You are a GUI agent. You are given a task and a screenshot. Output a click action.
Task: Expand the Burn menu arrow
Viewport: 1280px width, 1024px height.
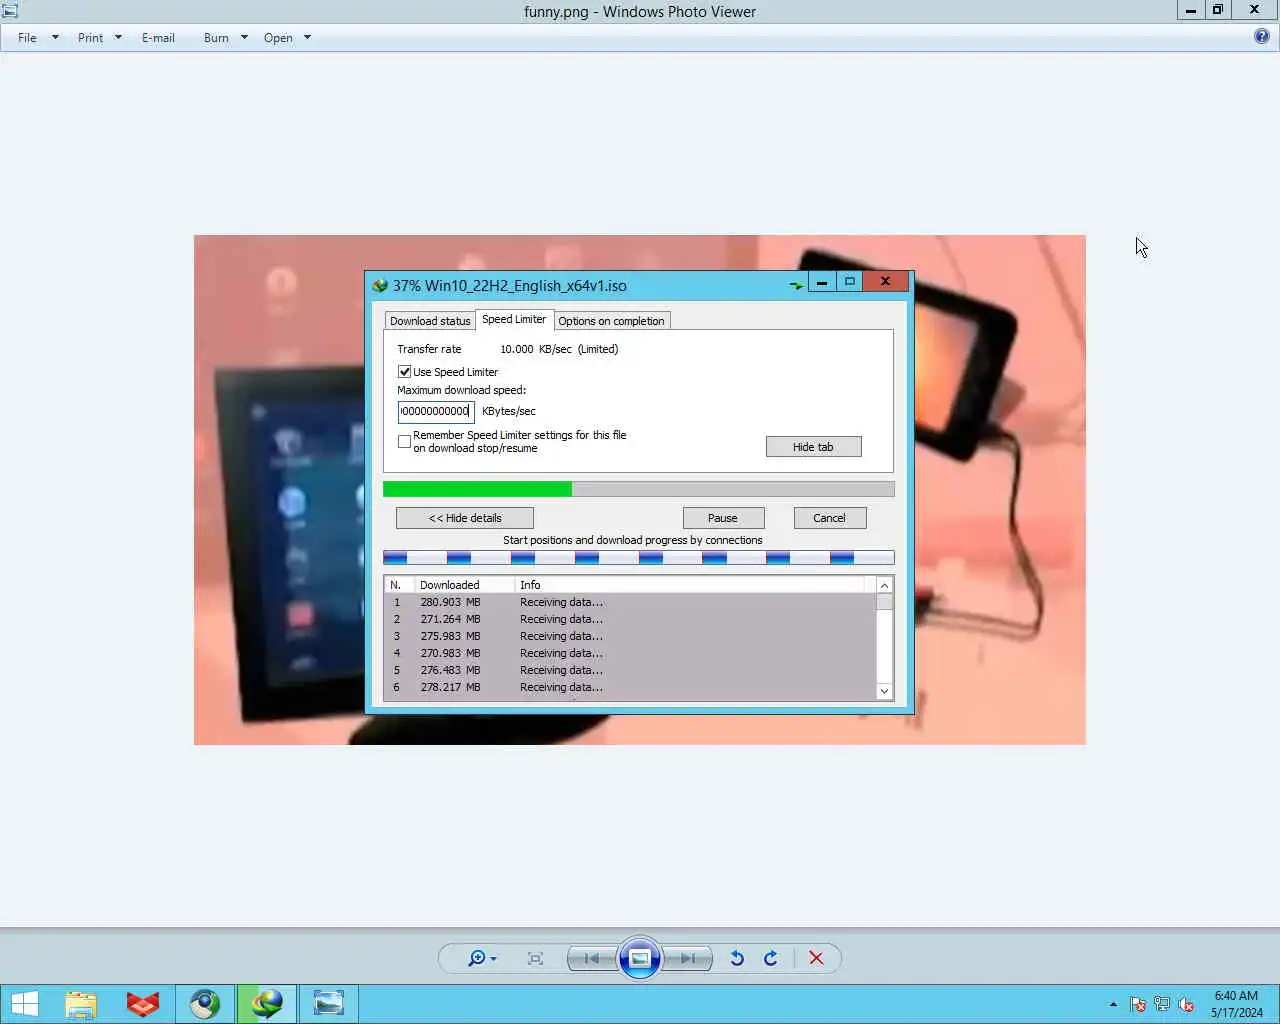pos(244,38)
